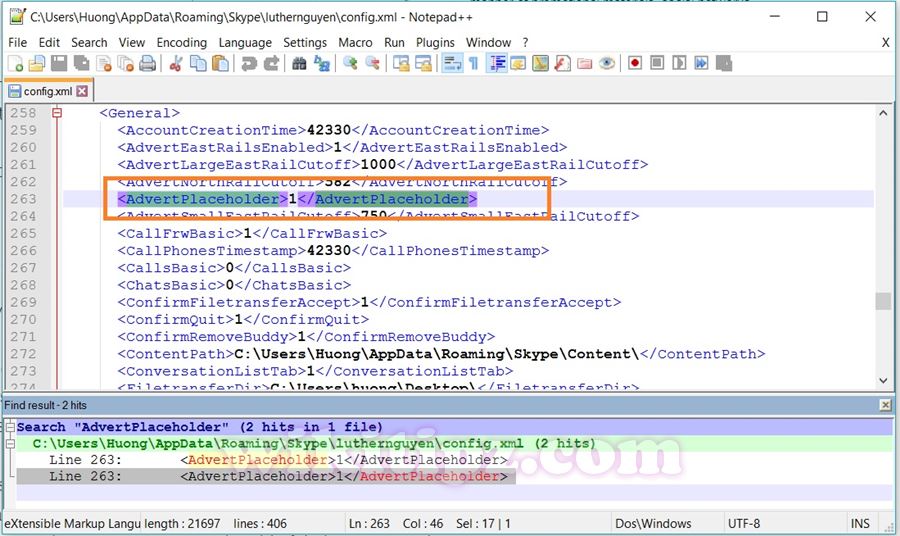Collapse the config.xml file results node
Screen dimensions: 900x536
[x=10, y=444]
